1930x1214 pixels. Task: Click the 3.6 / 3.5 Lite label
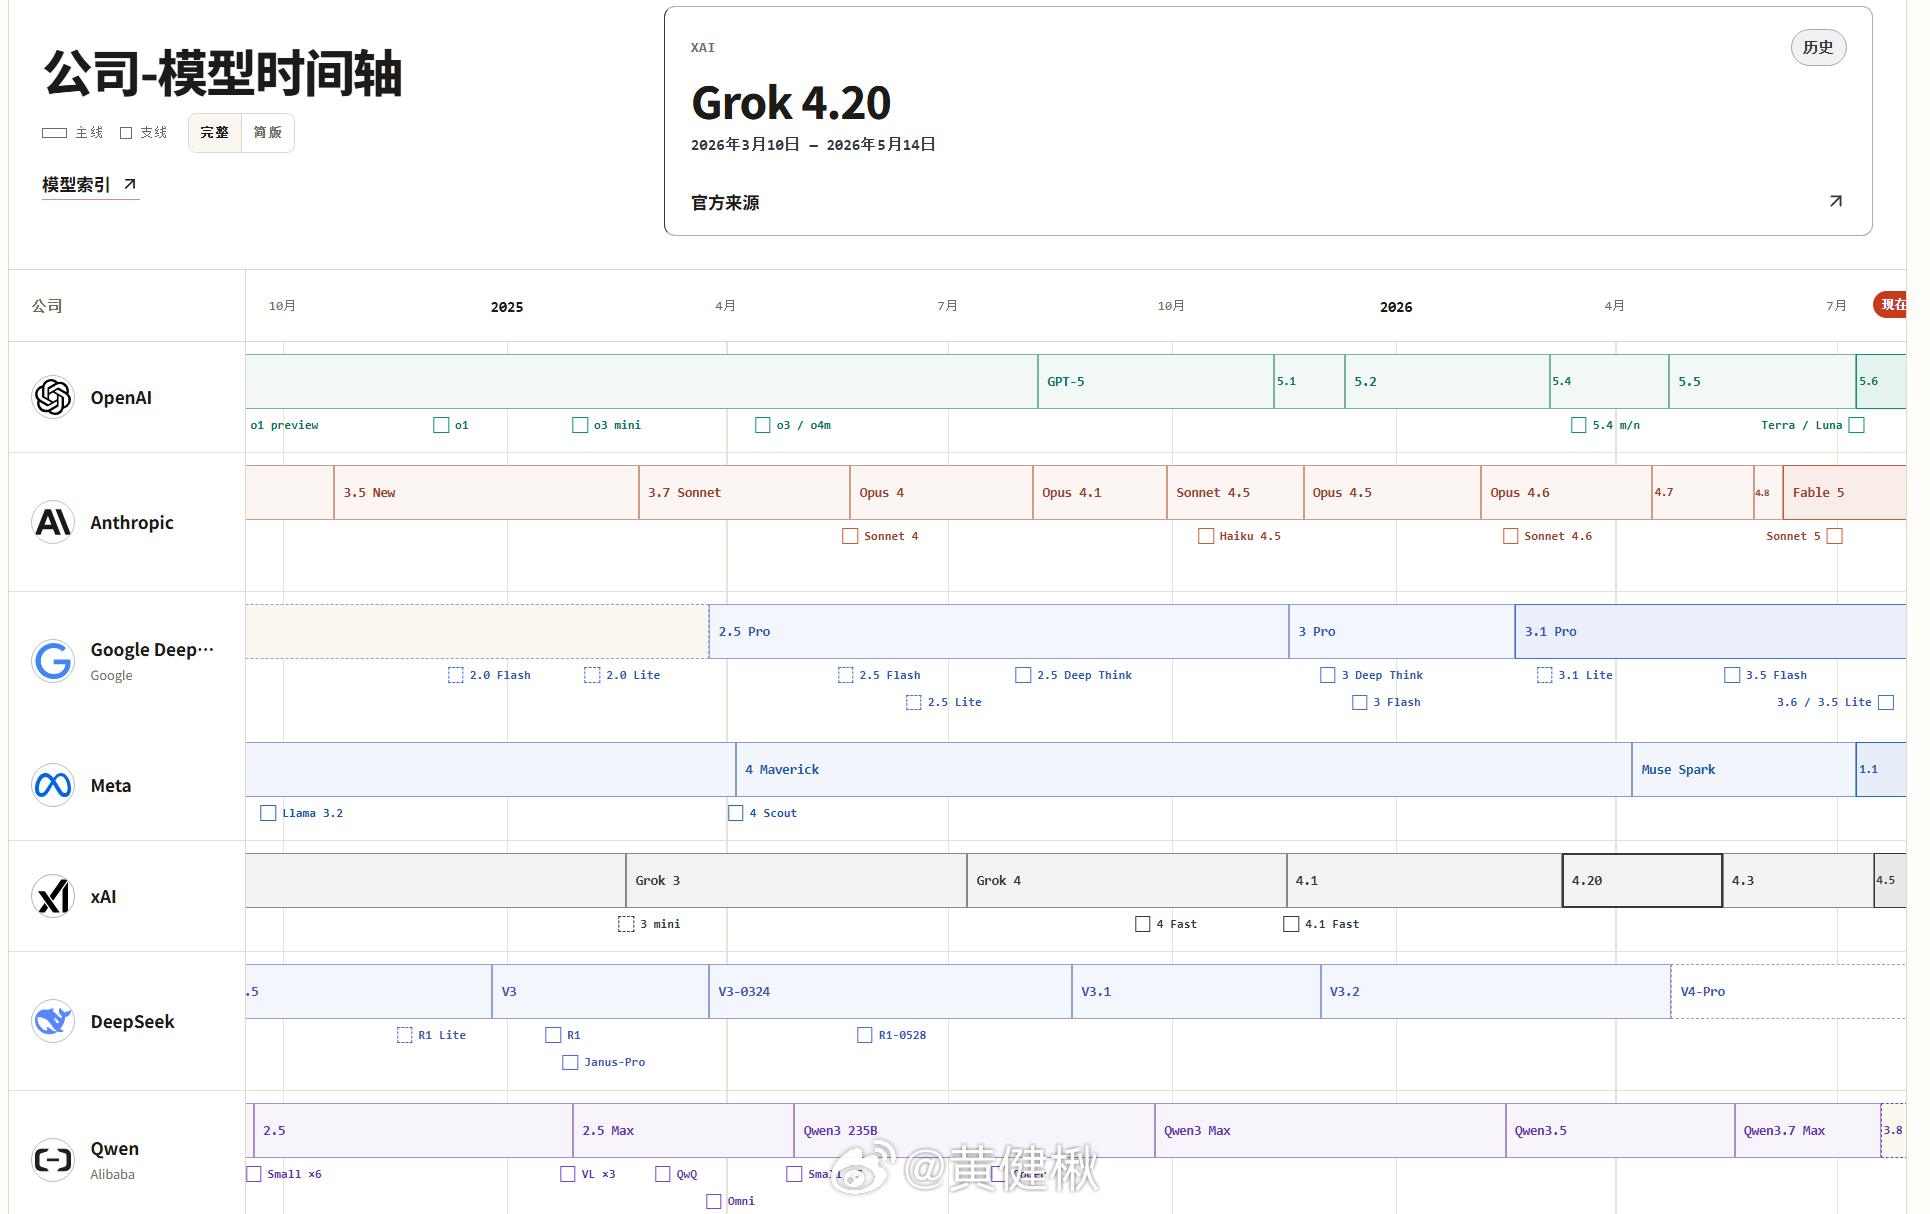click(x=1824, y=702)
